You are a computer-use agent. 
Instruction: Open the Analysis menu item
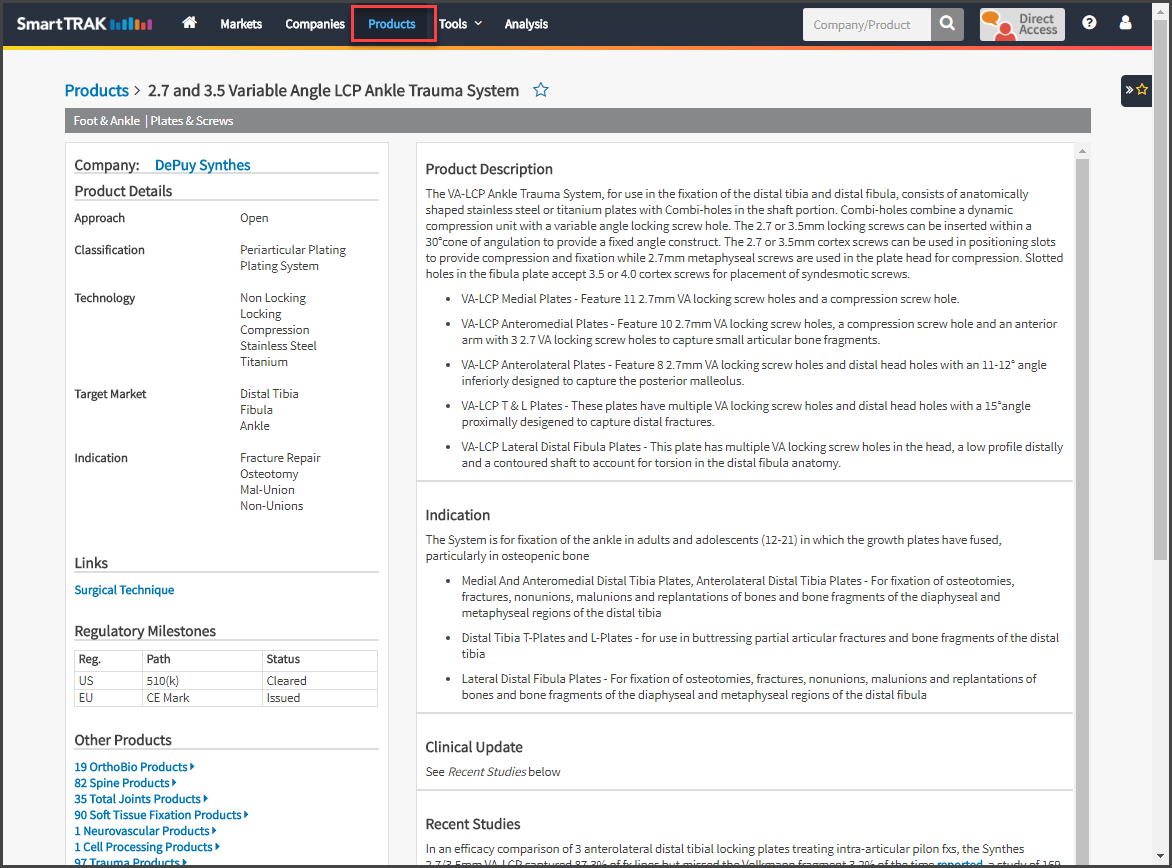pyautogui.click(x=526, y=24)
